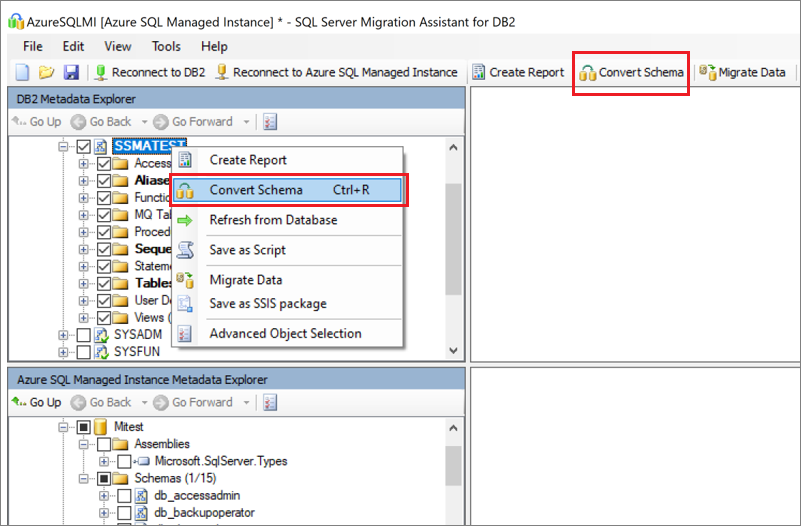Viewport: 801px width, 526px height.
Task: Click DB2 explorer scrollbar down arrow
Action: [453, 350]
